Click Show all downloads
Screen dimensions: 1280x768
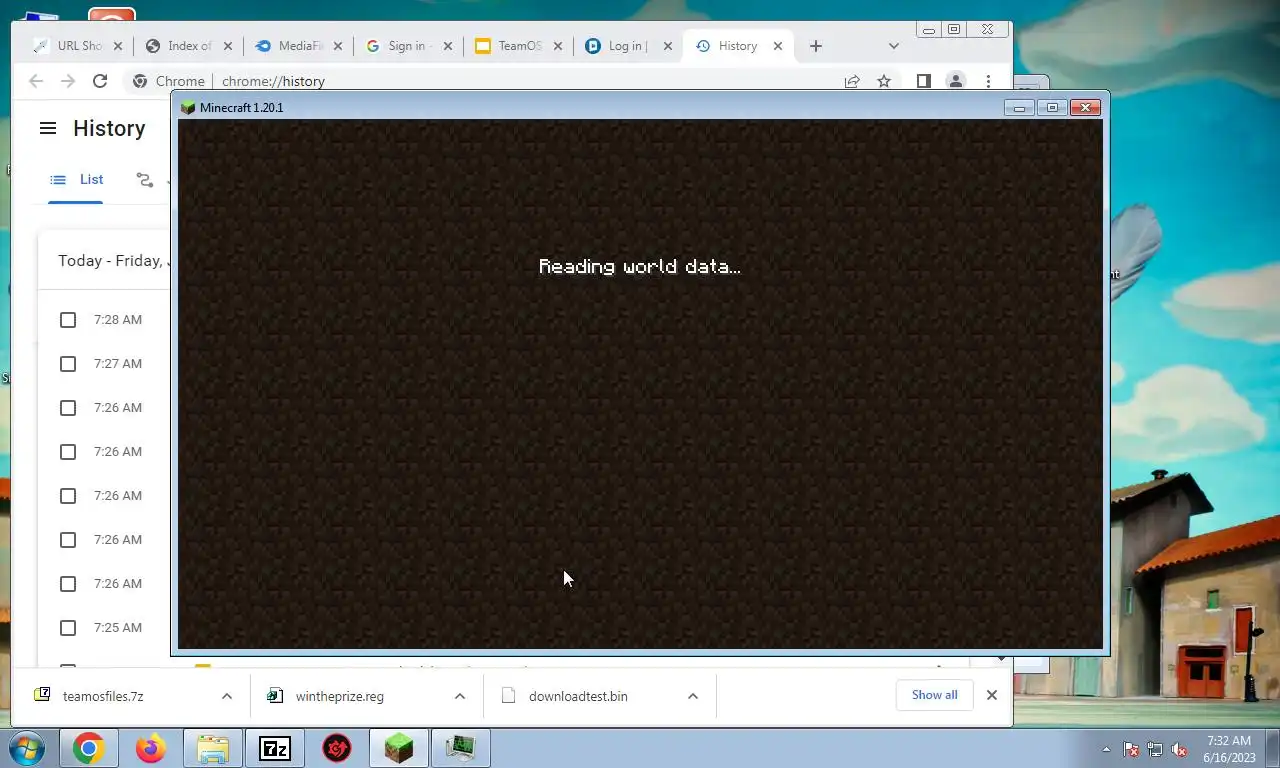tap(934, 695)
